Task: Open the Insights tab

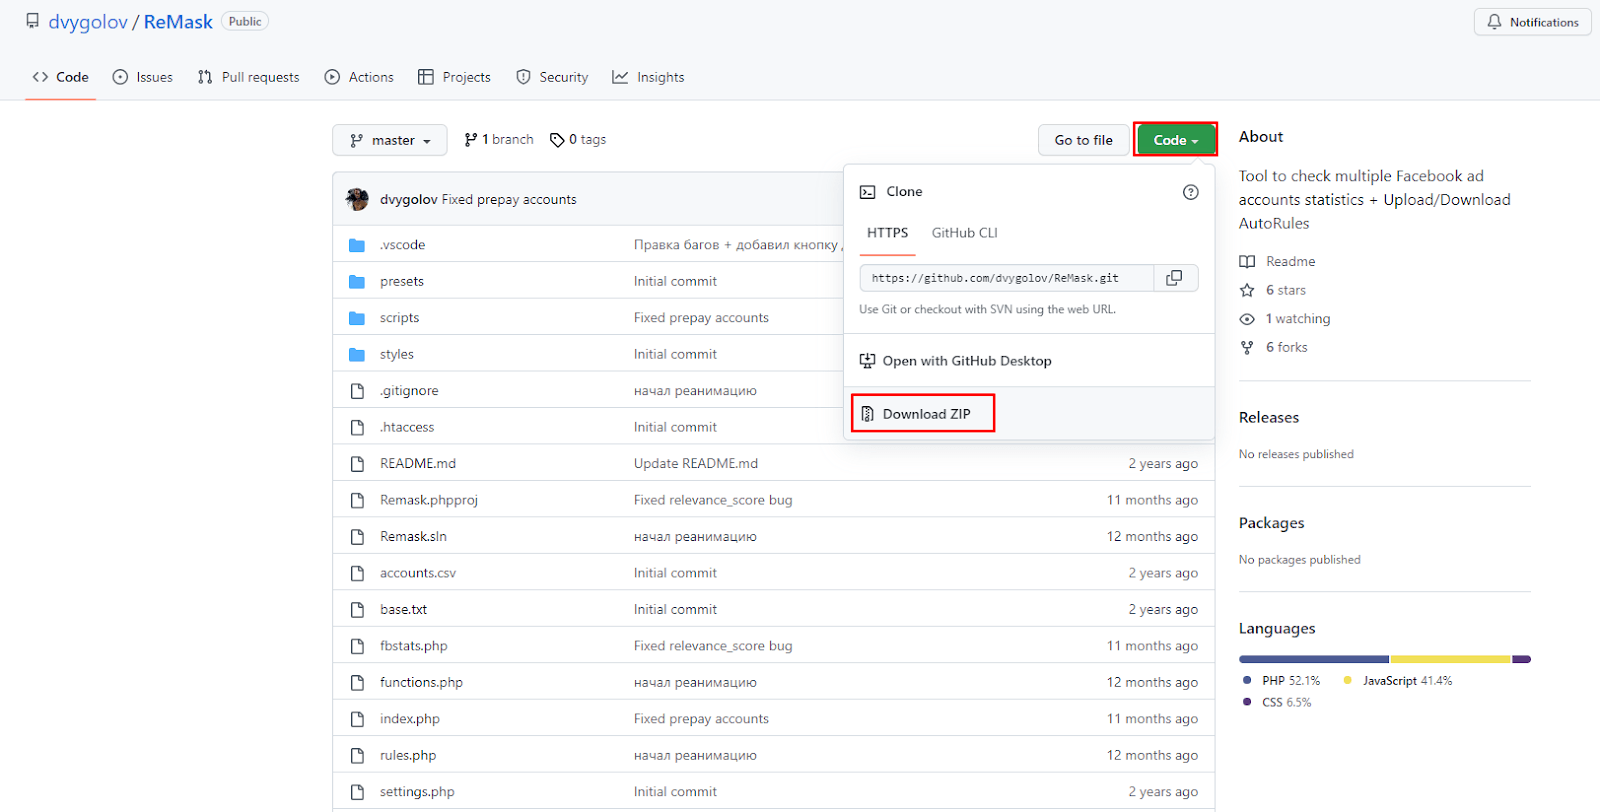Action: point(648,77)
